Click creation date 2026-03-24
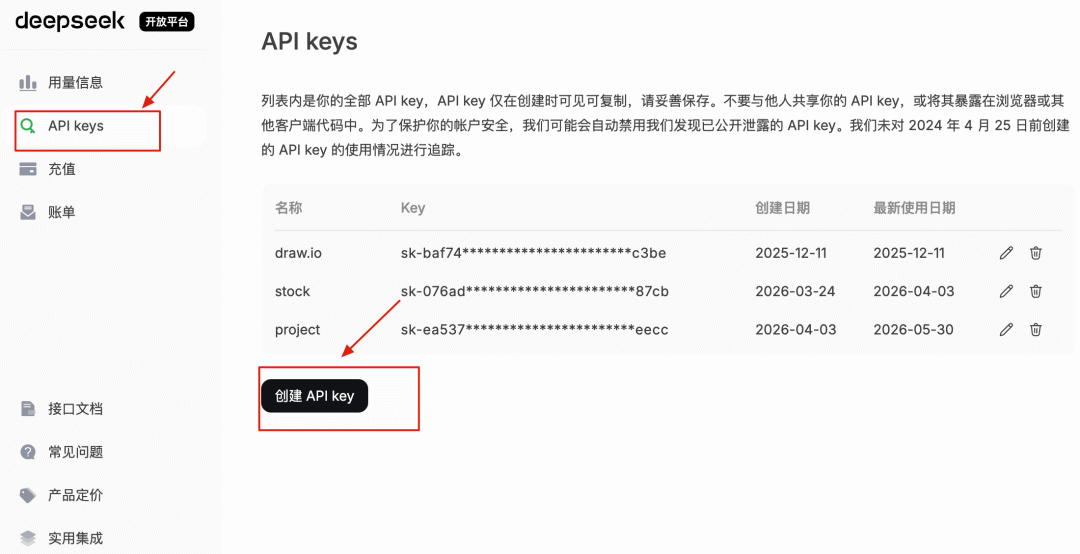 click(x=796, y=291)
